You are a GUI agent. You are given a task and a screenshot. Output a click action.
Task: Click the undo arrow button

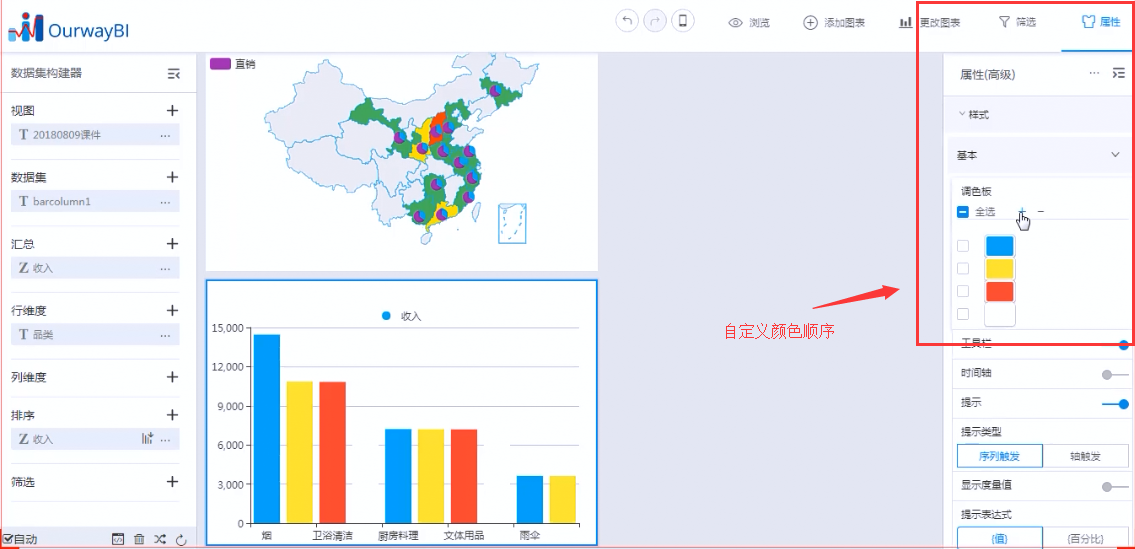(627, 21)
